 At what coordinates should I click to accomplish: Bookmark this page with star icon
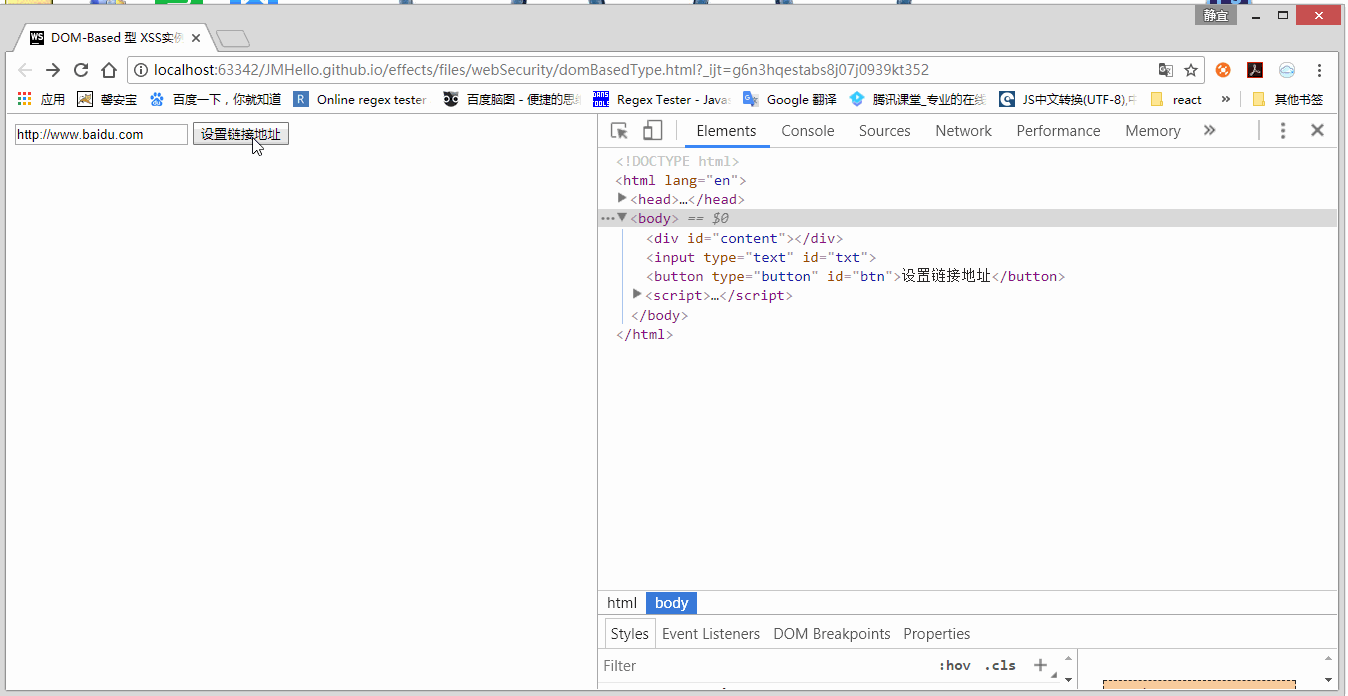point(1191,70)
